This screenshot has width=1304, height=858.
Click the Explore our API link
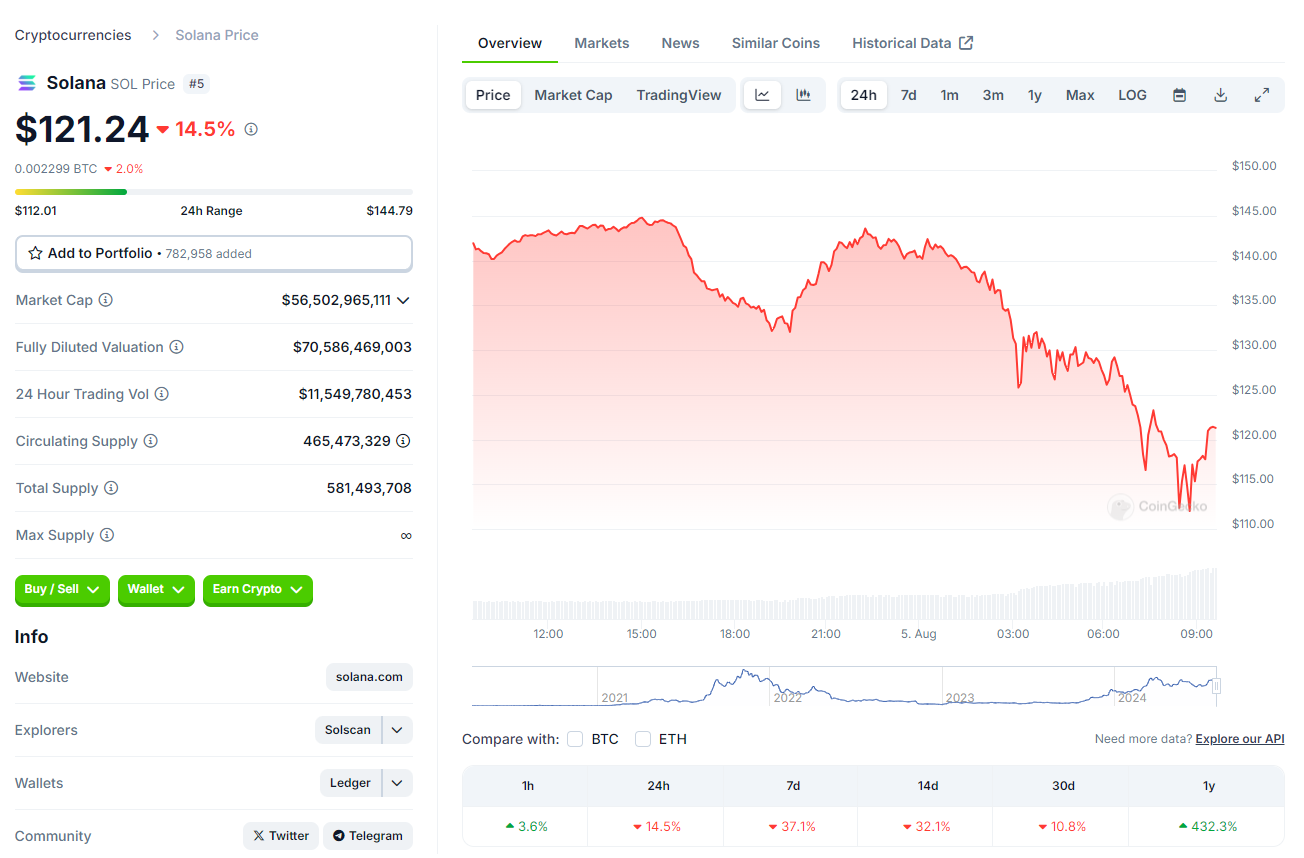1240,739
